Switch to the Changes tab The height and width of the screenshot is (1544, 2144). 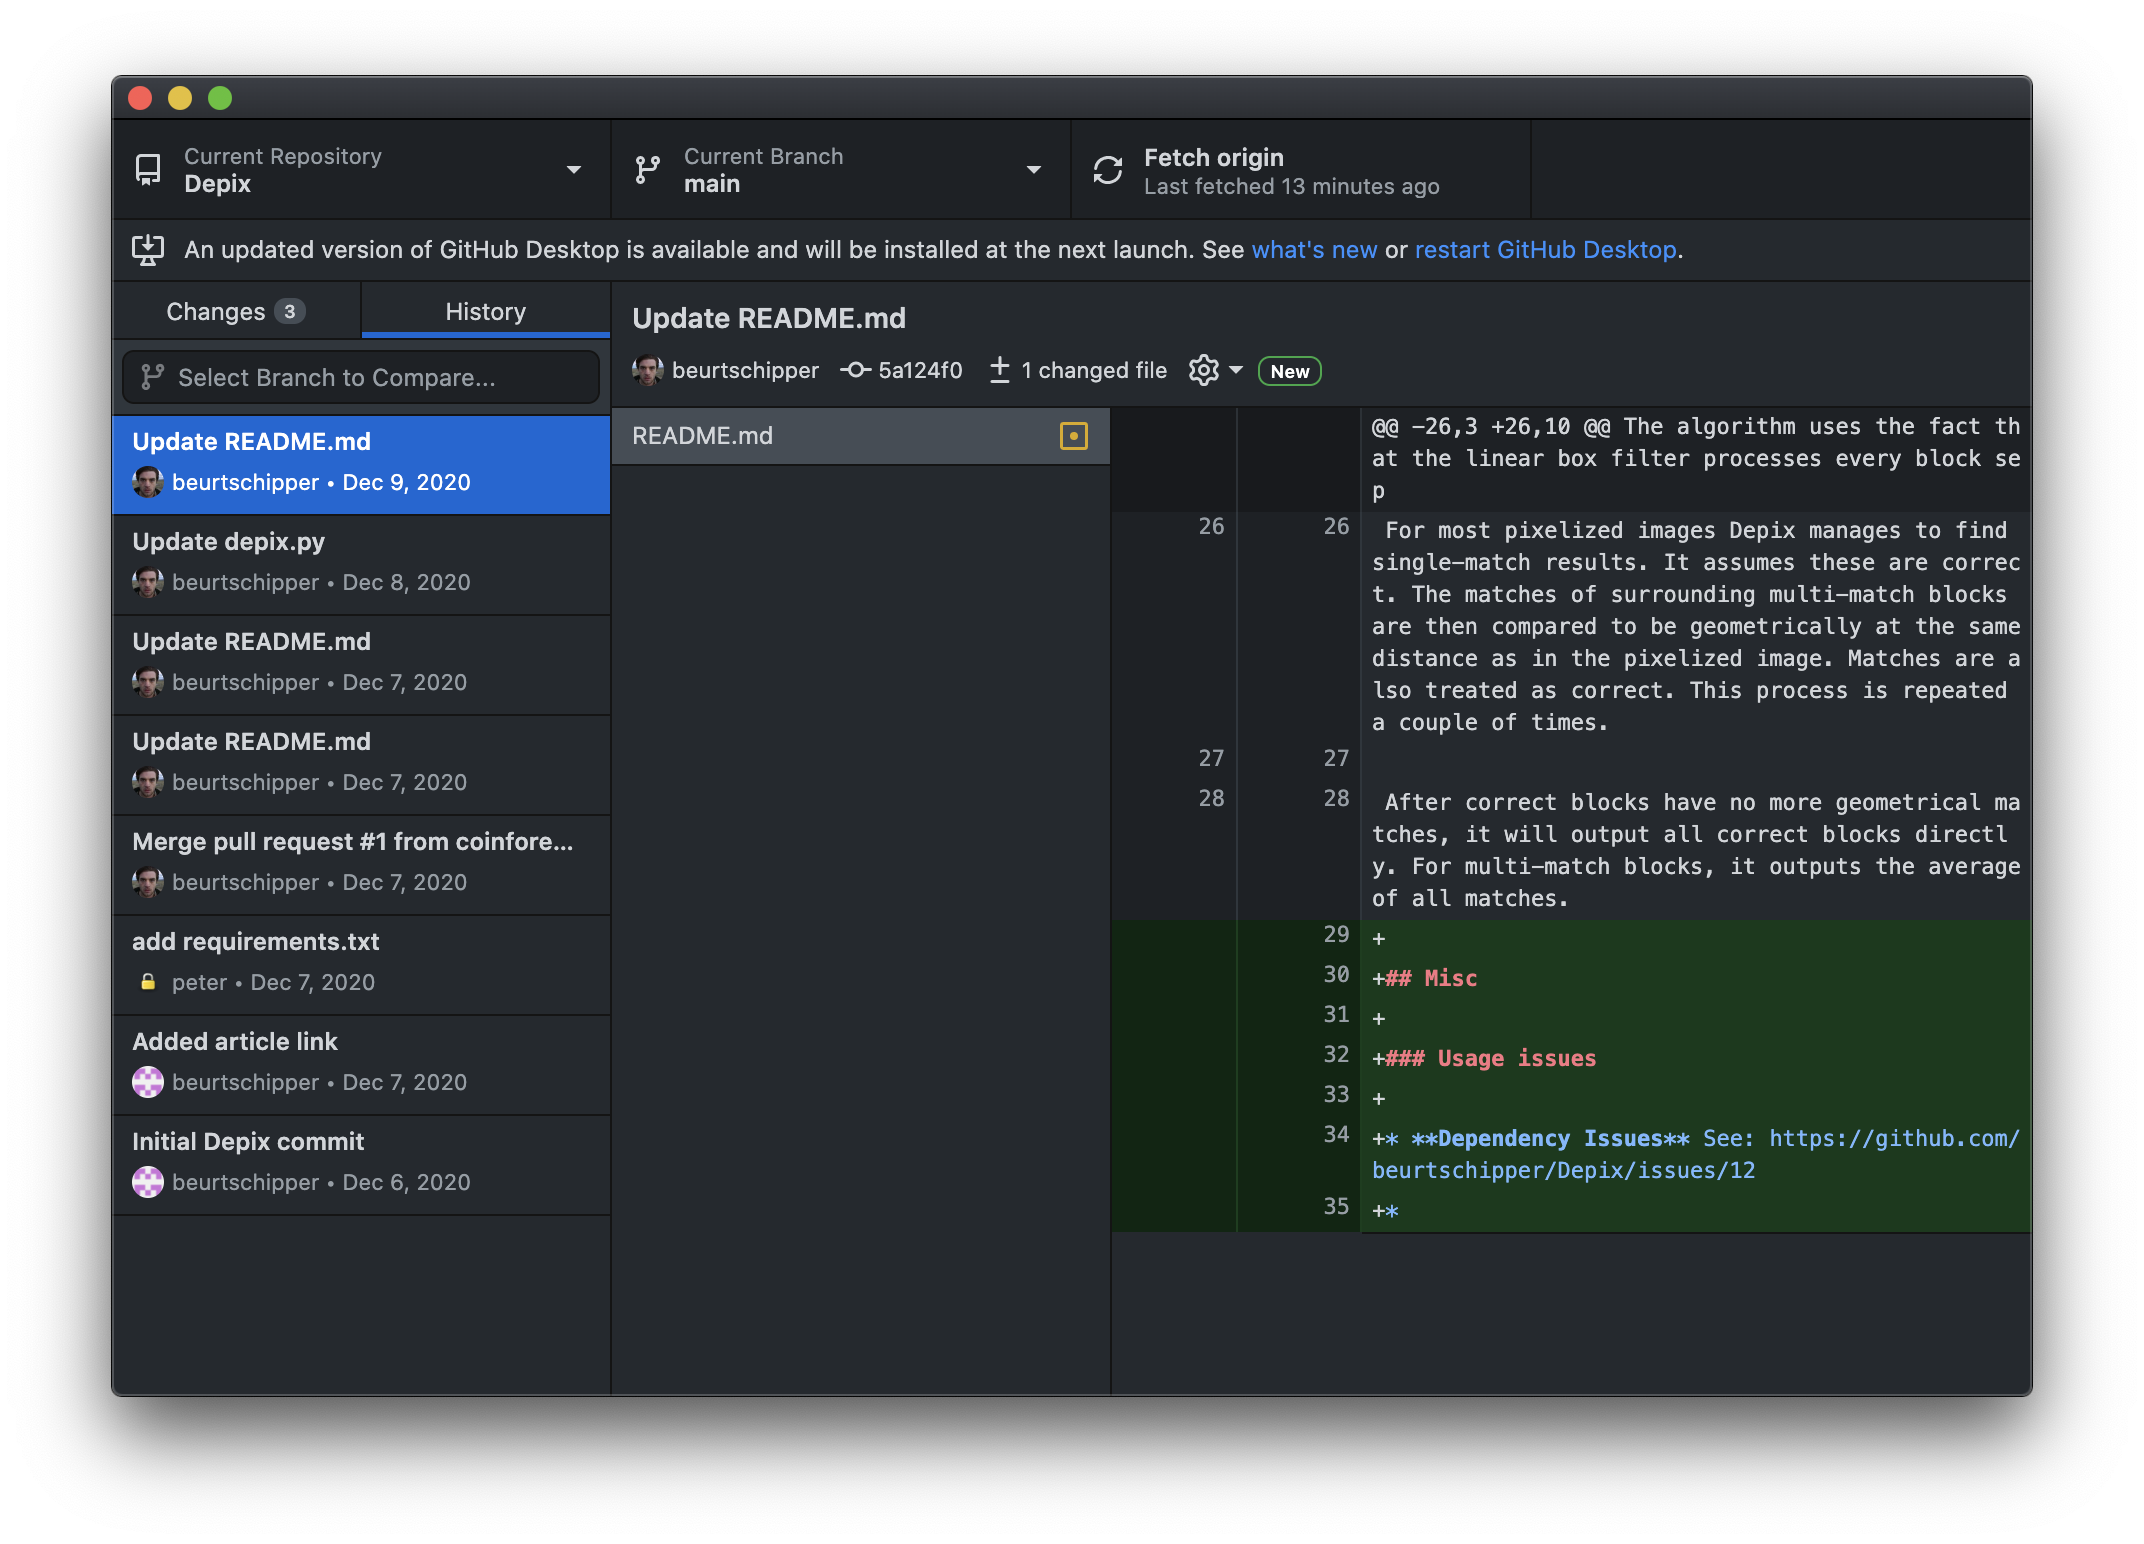point(218,311)
